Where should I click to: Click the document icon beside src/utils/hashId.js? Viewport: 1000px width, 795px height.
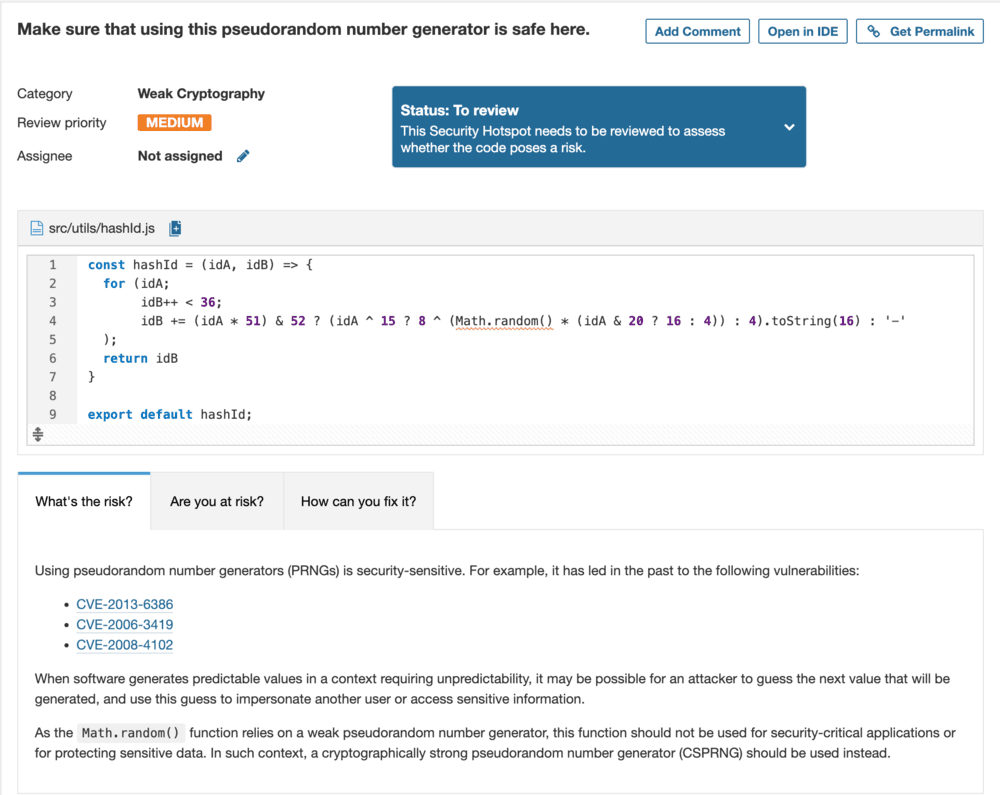pyautogui.click(x=37, y=228)
